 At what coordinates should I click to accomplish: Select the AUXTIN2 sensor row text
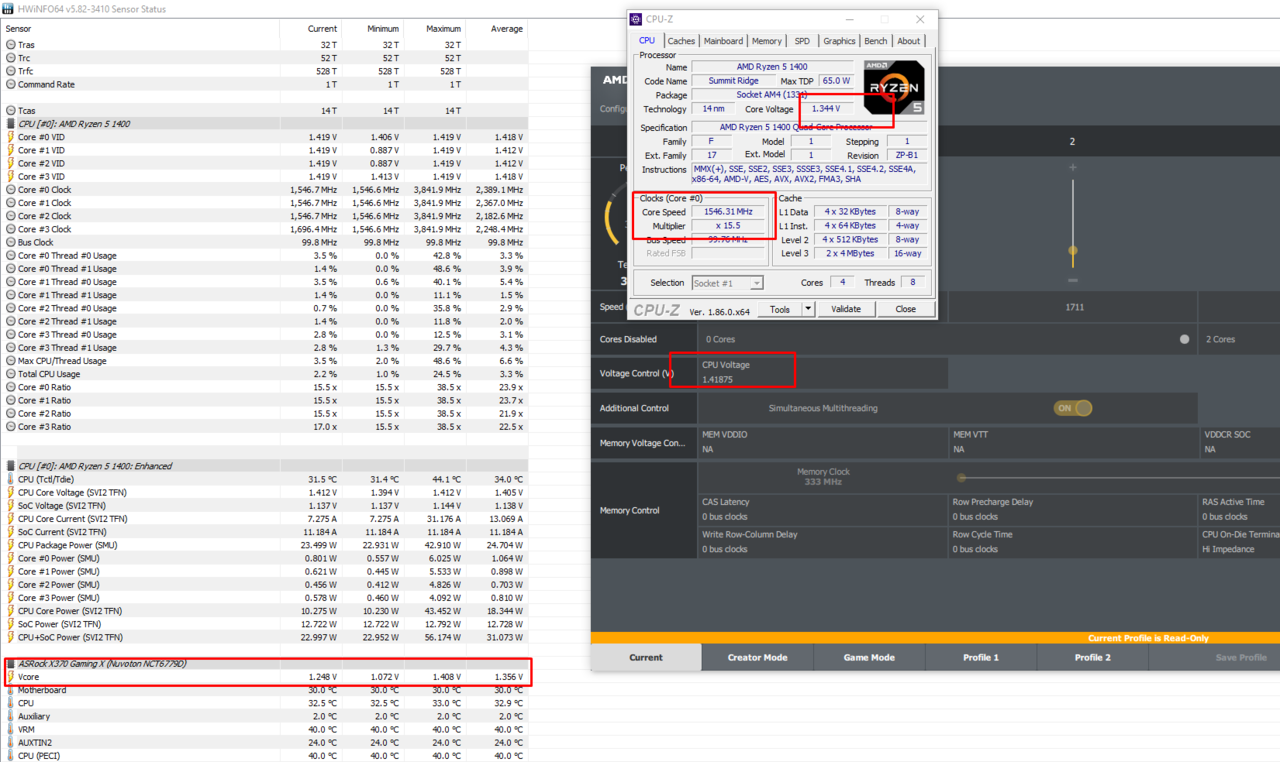click(35, 742)
